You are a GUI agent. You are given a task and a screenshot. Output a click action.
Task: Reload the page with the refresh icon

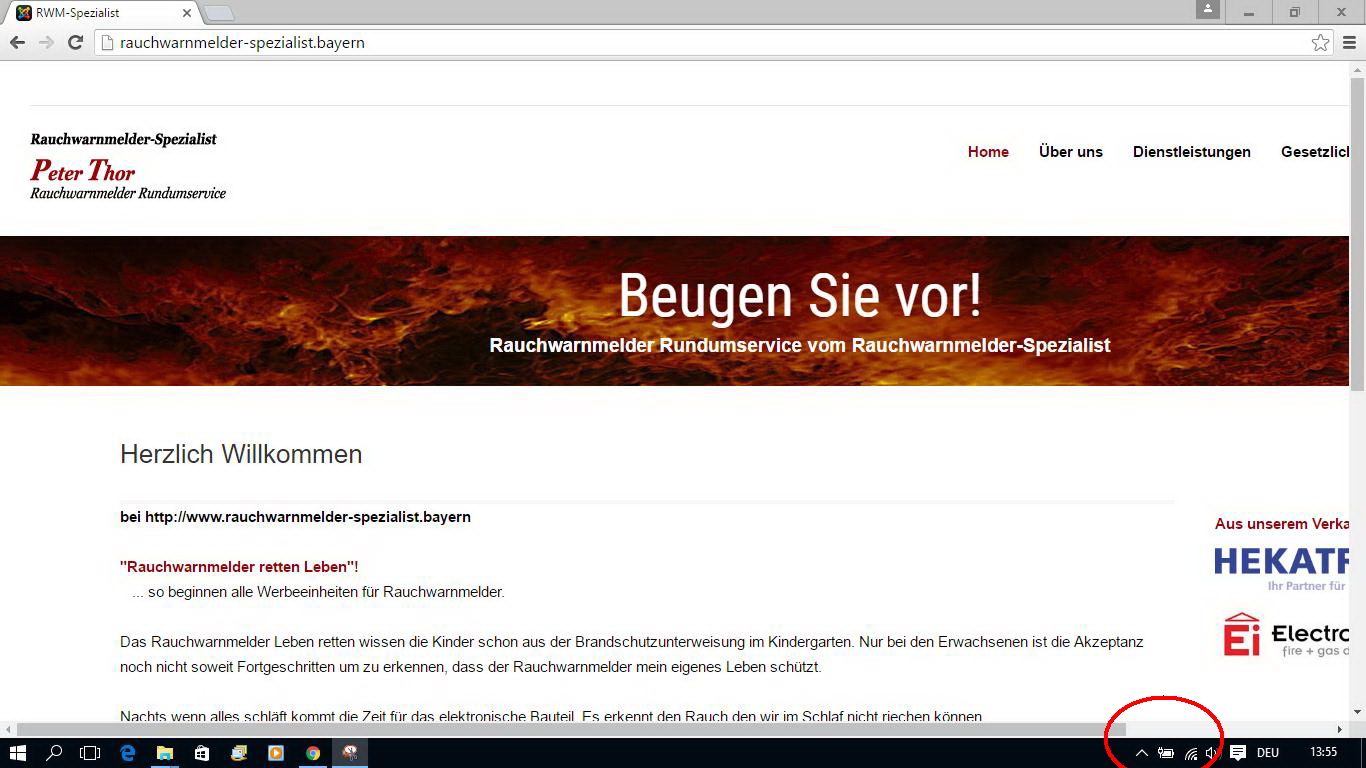[75, 42]
